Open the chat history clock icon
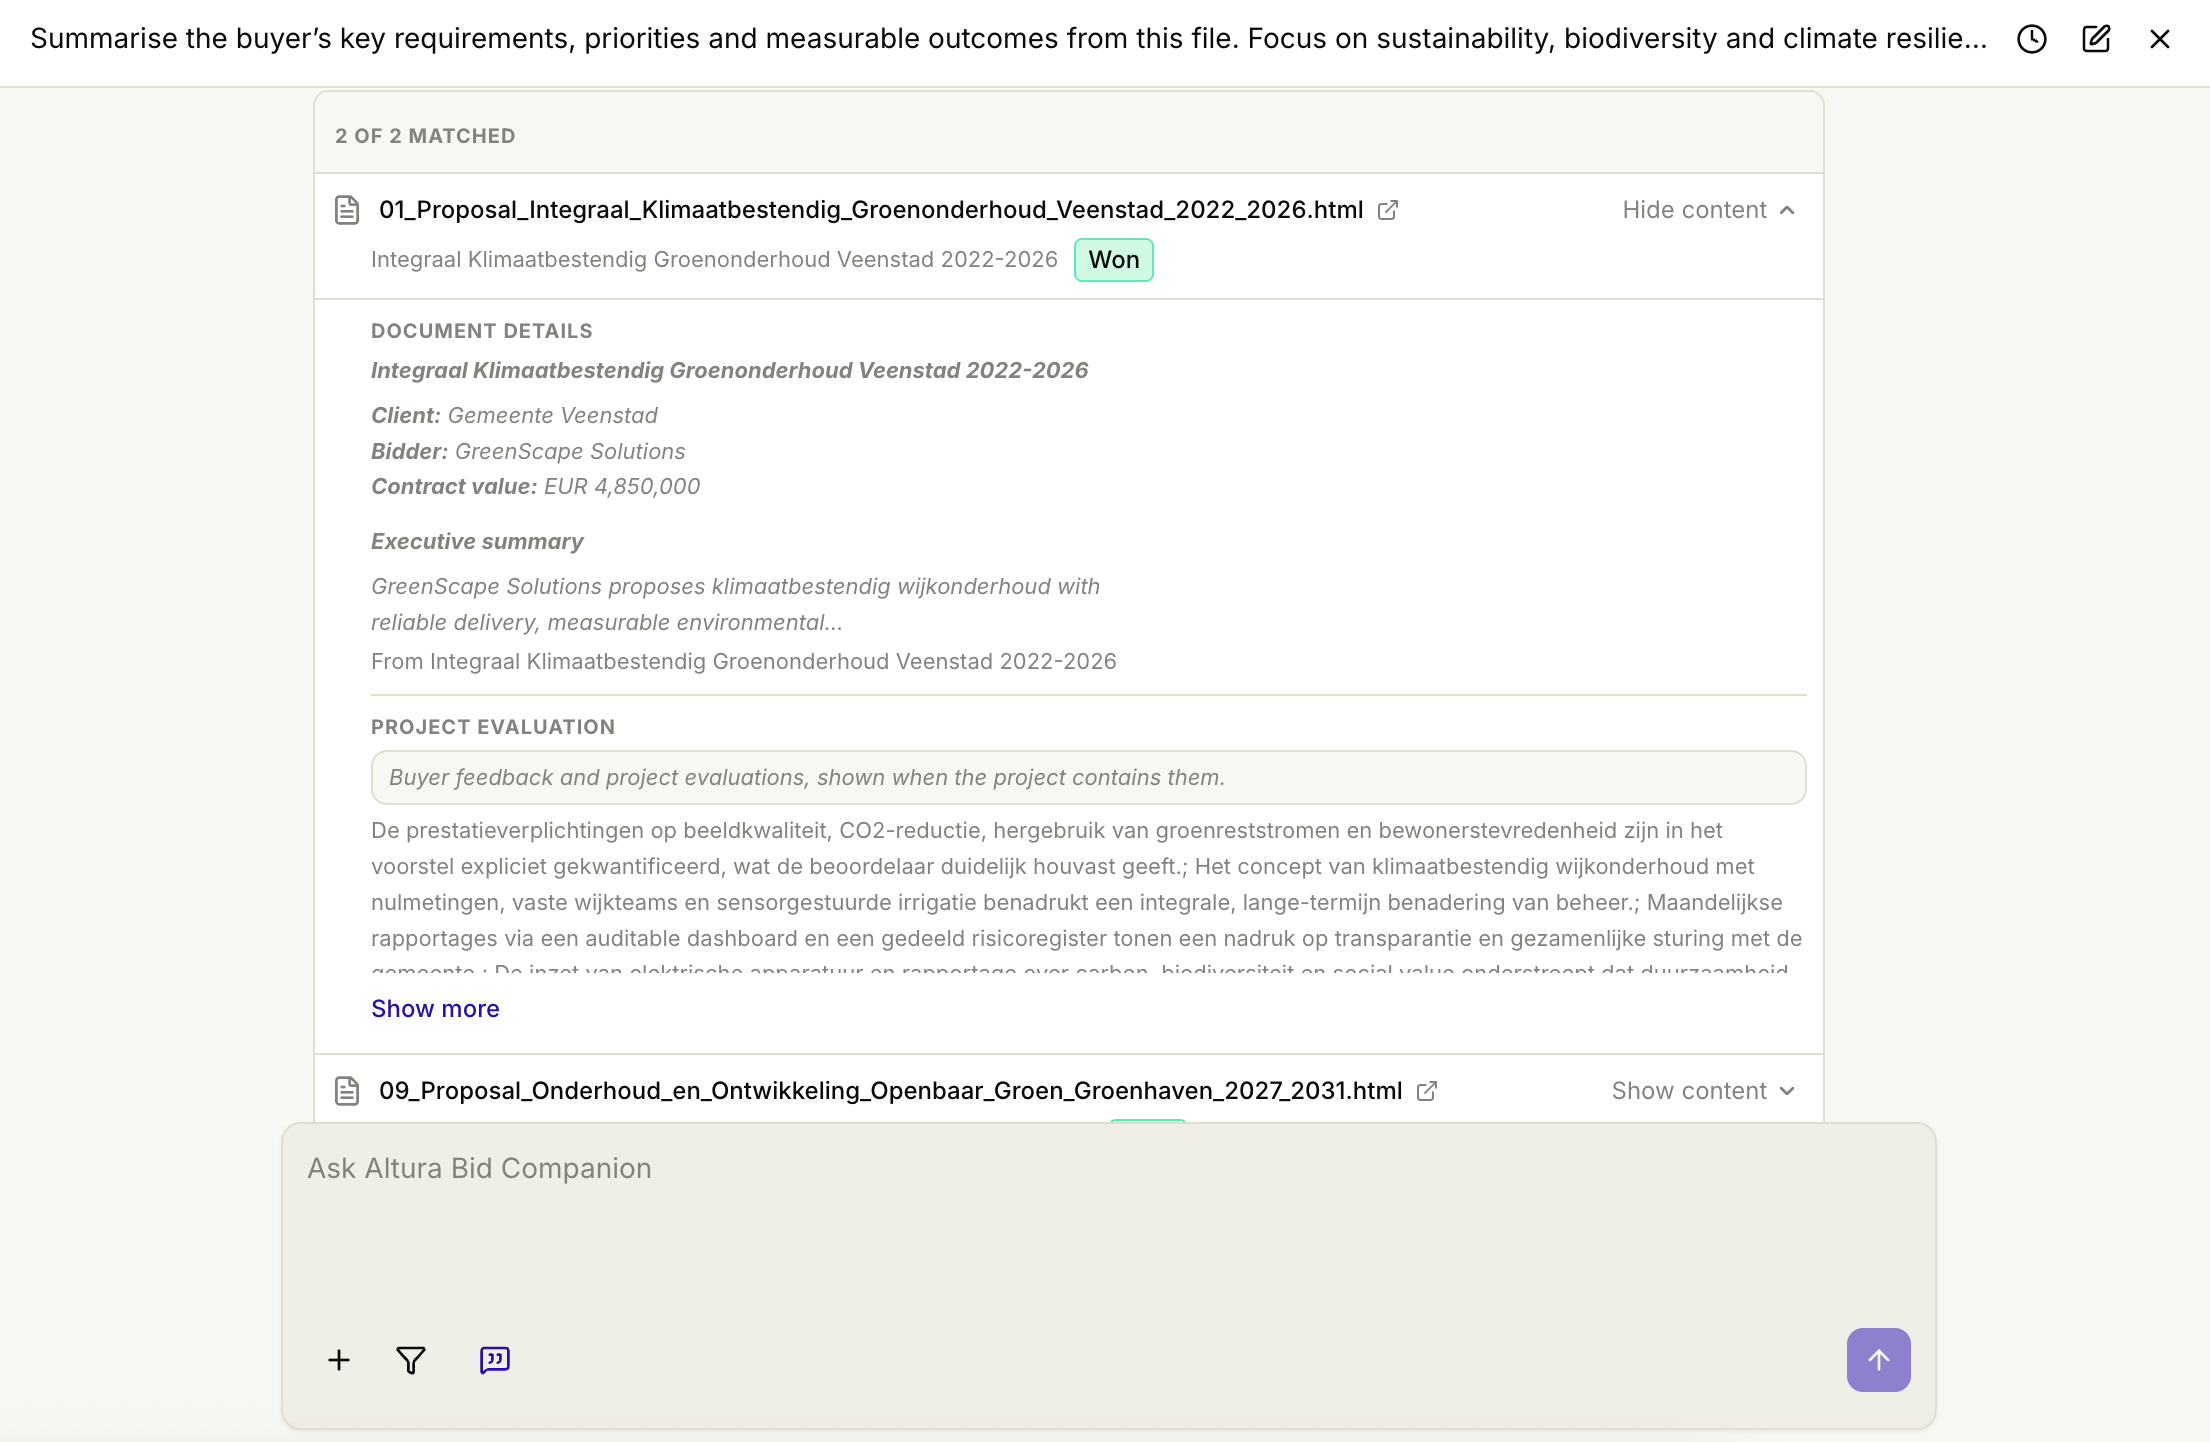 (x=2031, y=39)
